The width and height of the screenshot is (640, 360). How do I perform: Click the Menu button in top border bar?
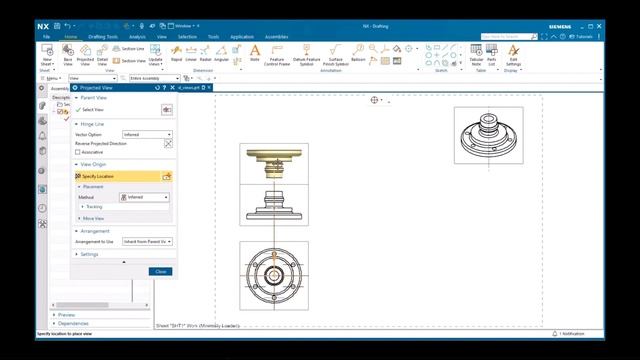51,78
